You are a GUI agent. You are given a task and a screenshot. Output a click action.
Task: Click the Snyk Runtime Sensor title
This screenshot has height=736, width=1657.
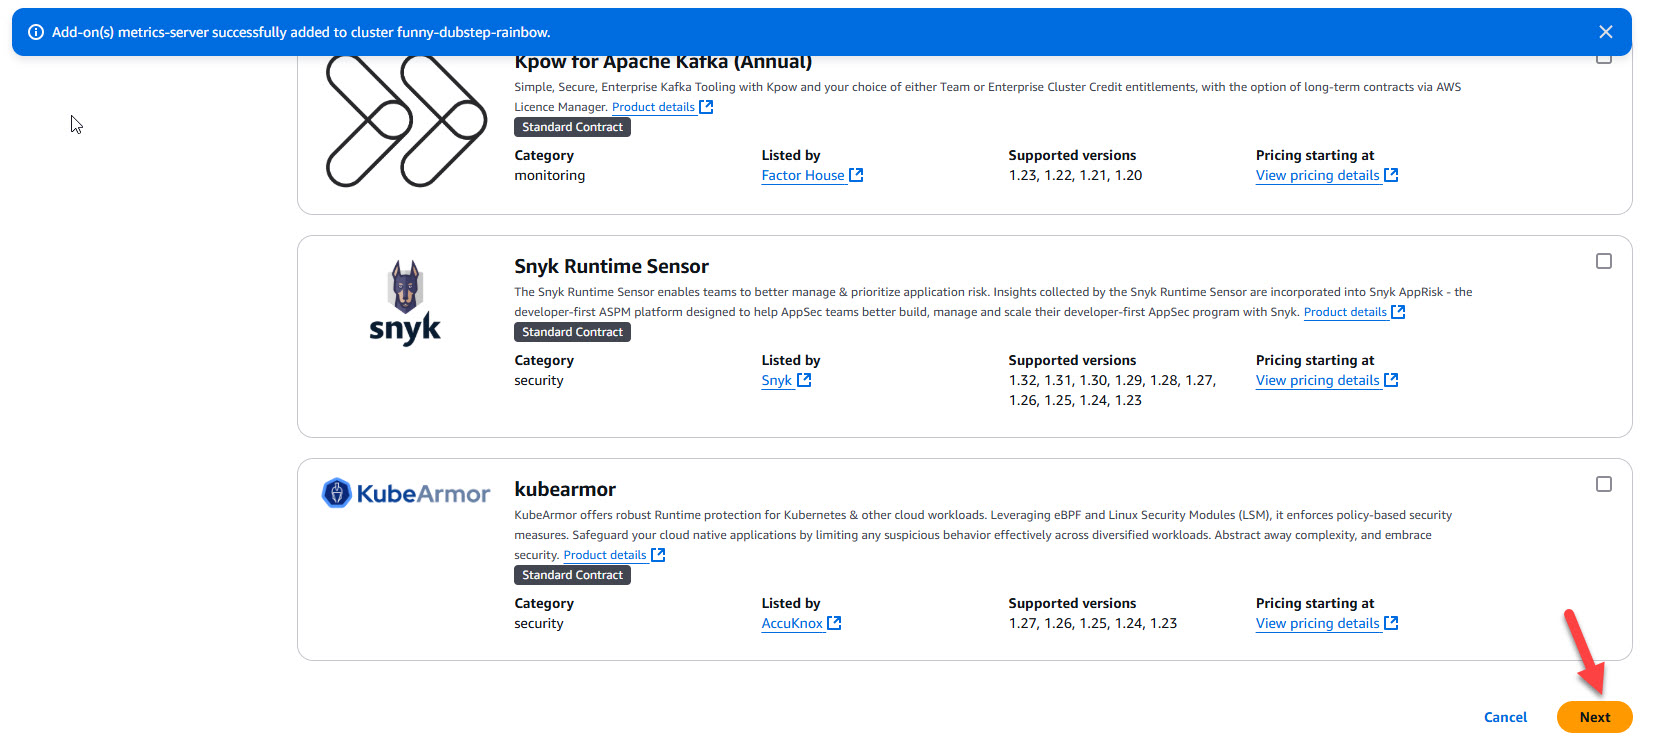(x=611, y=266)
